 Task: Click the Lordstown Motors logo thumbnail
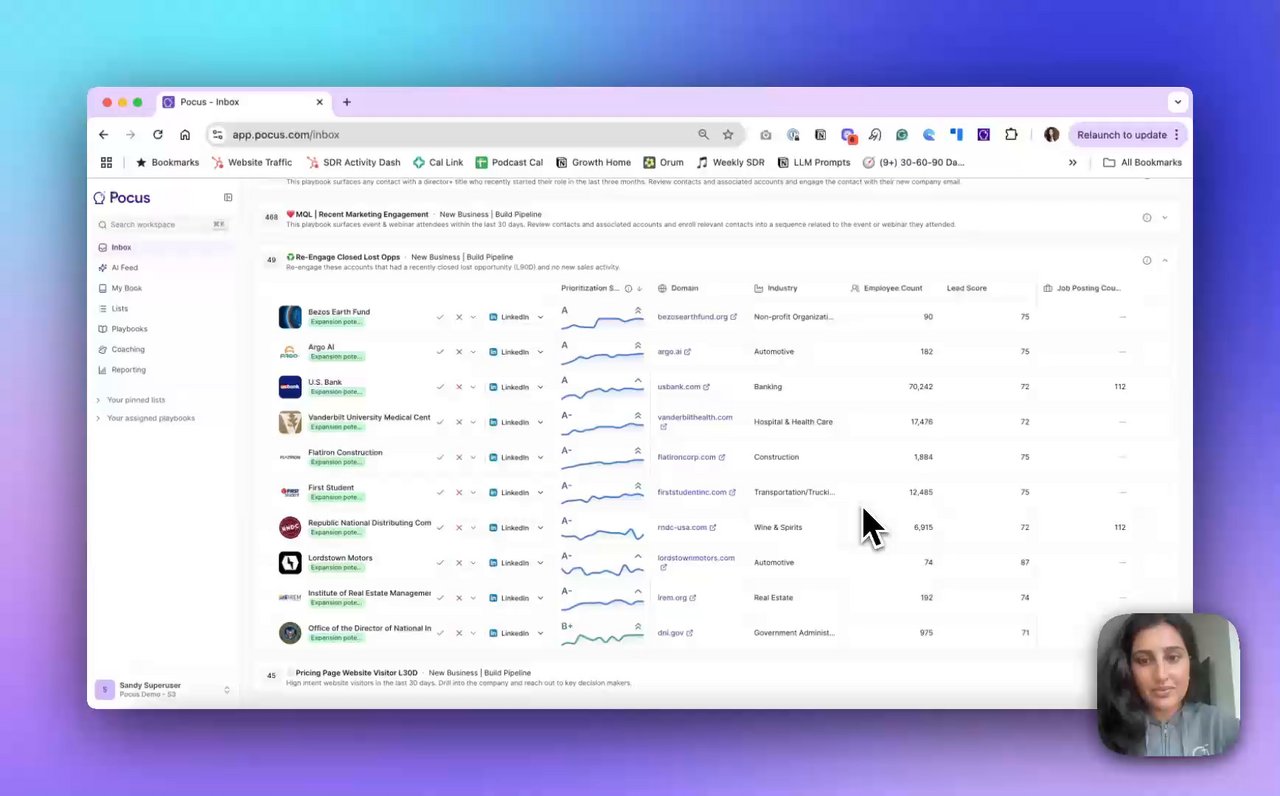pos(290,563)
